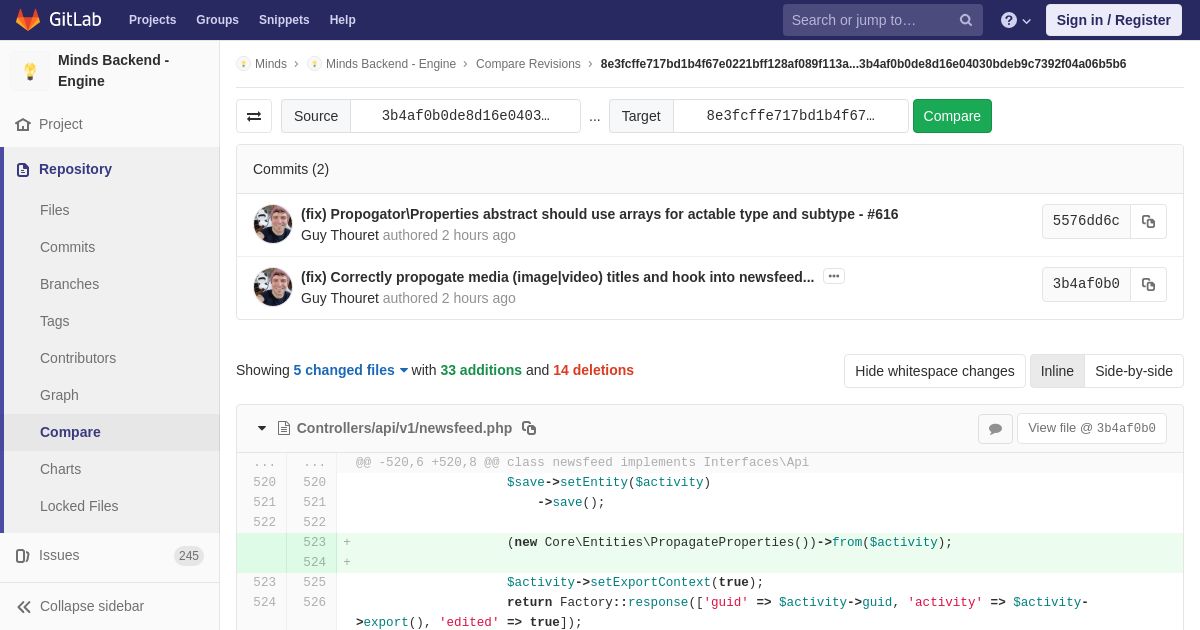Click the green Compare button
Screen dimensions: 1200x630
click(952, 116)
